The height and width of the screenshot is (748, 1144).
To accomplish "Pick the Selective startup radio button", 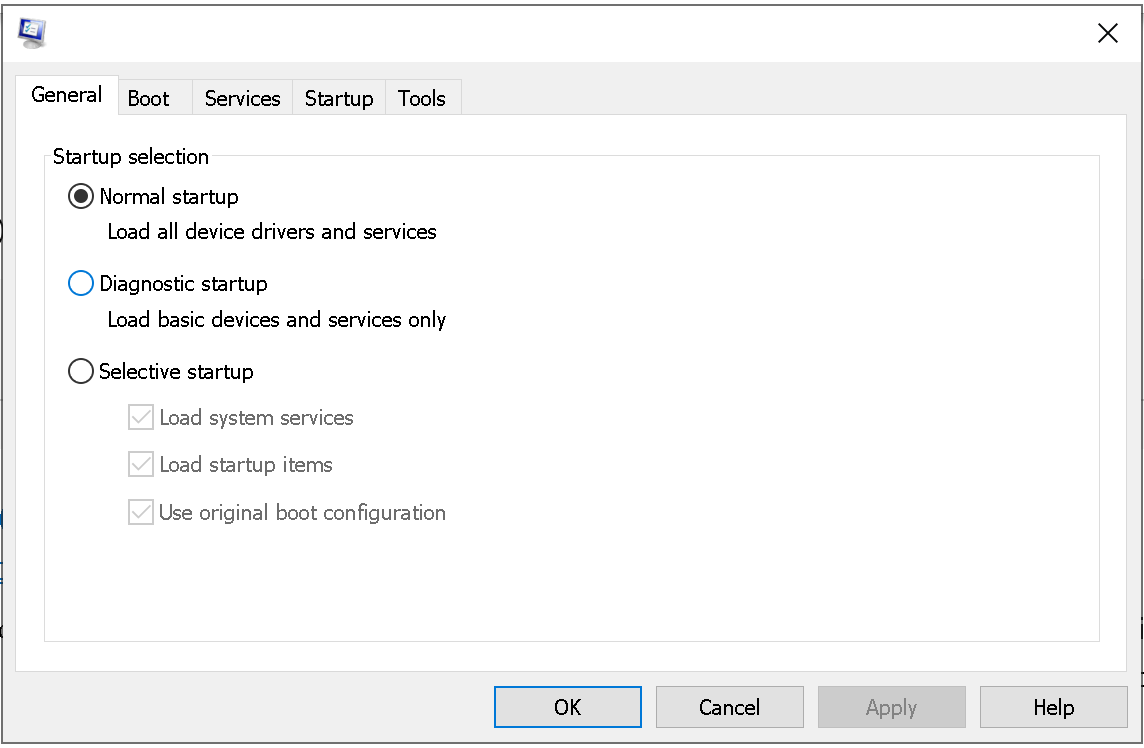I will 81,372.
